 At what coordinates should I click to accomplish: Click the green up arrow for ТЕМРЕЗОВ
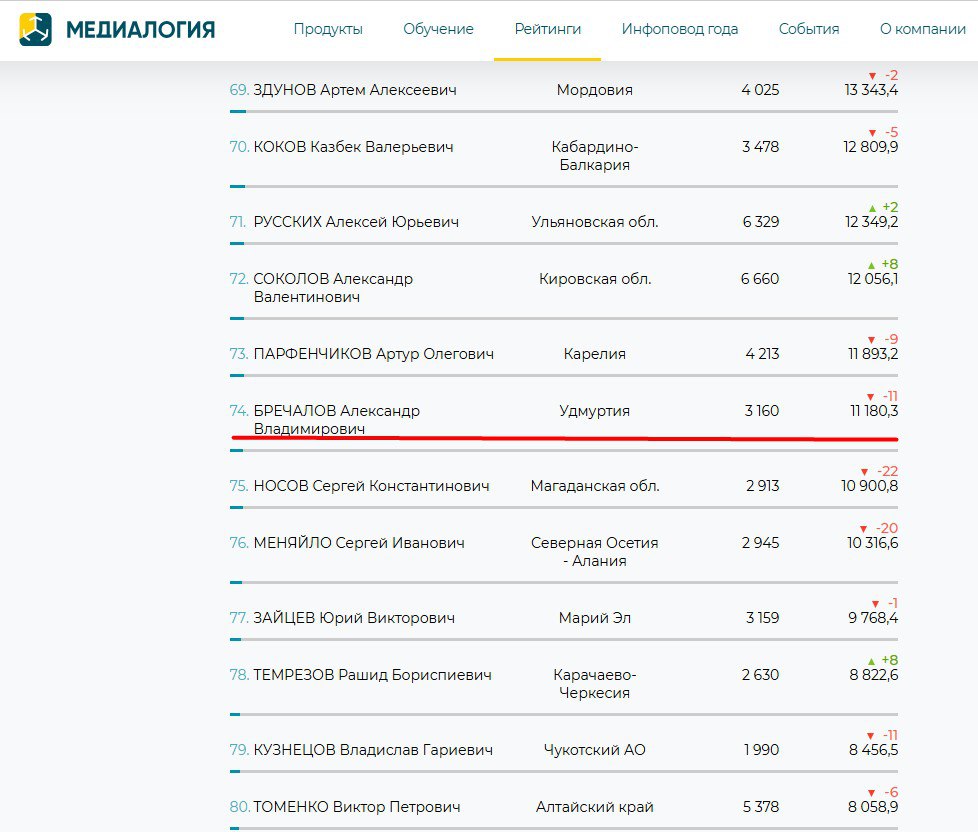point(872,661)
